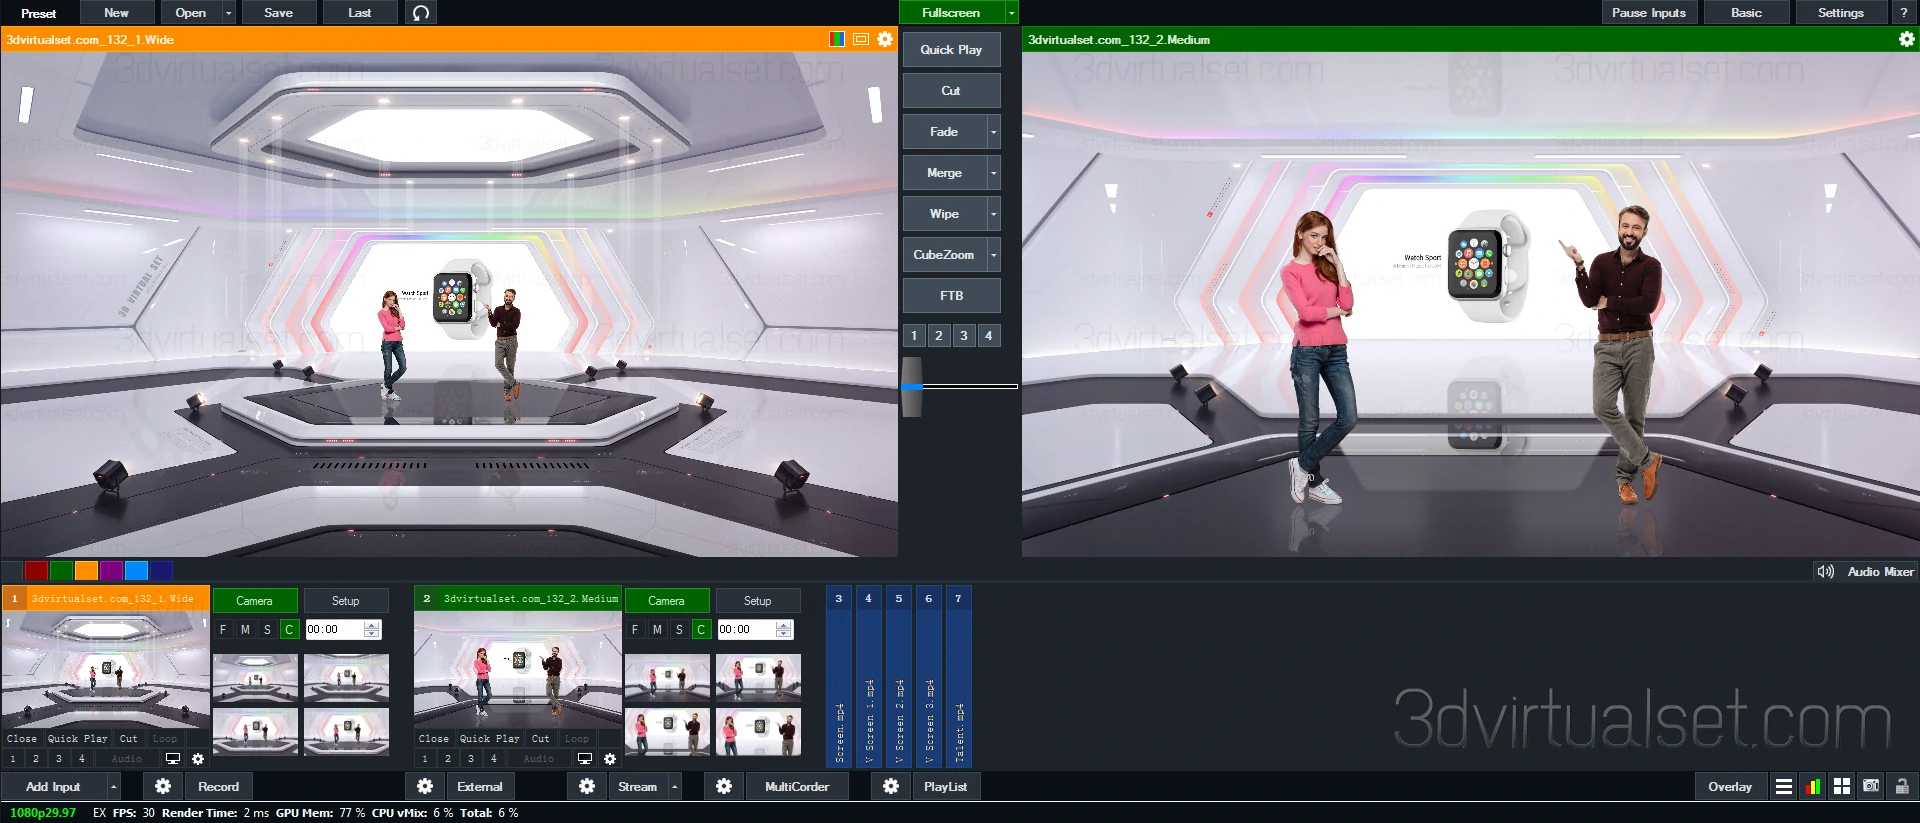Open the gear beside PlayList

click(891, 786)
